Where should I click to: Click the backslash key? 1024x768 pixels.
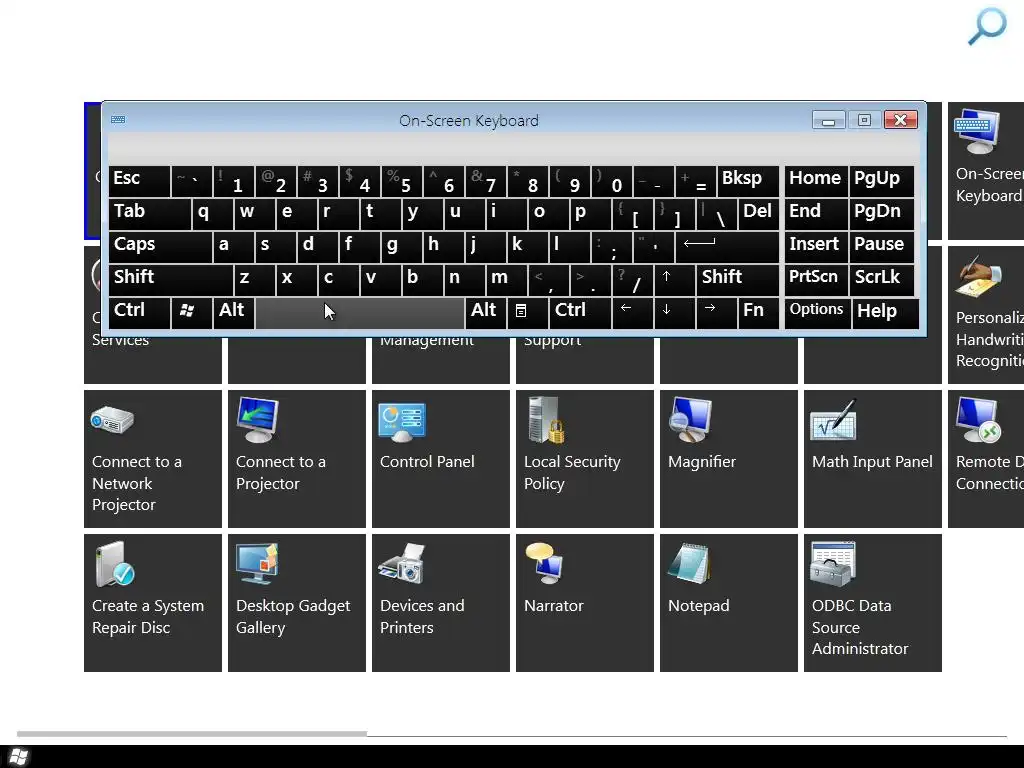point(716,214)
